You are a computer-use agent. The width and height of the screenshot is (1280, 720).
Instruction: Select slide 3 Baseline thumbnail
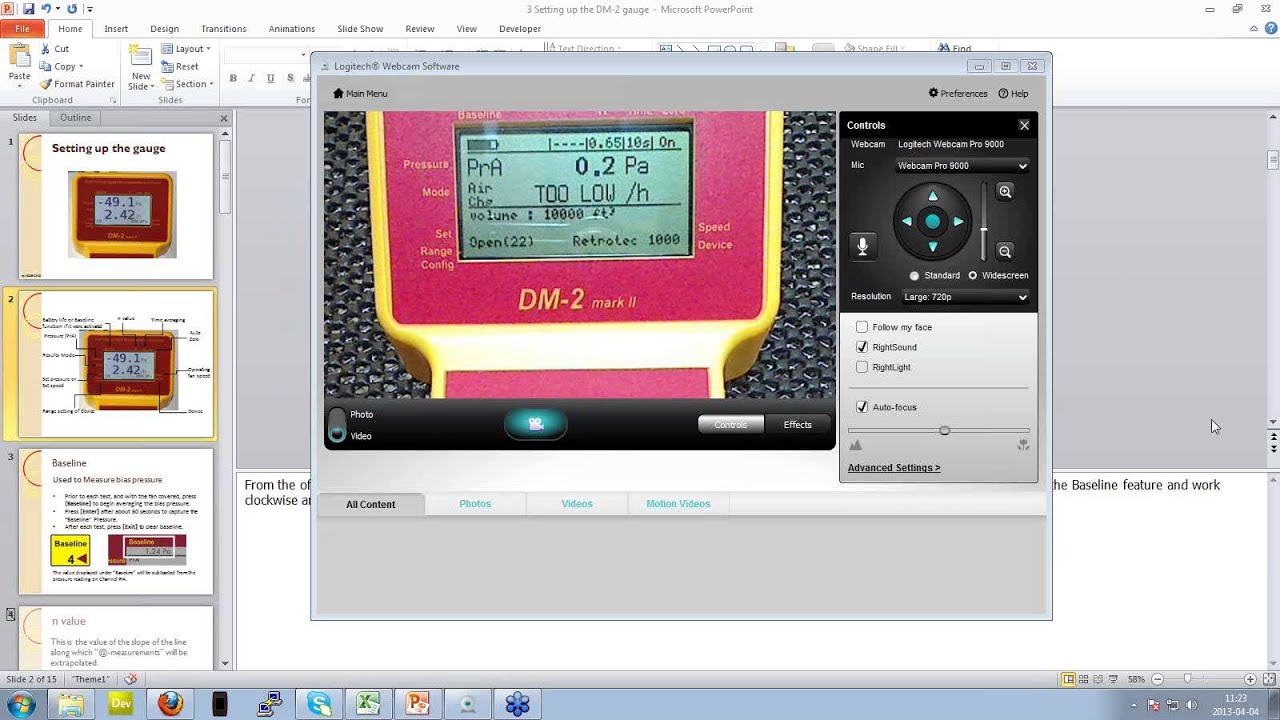pos(116,521)
